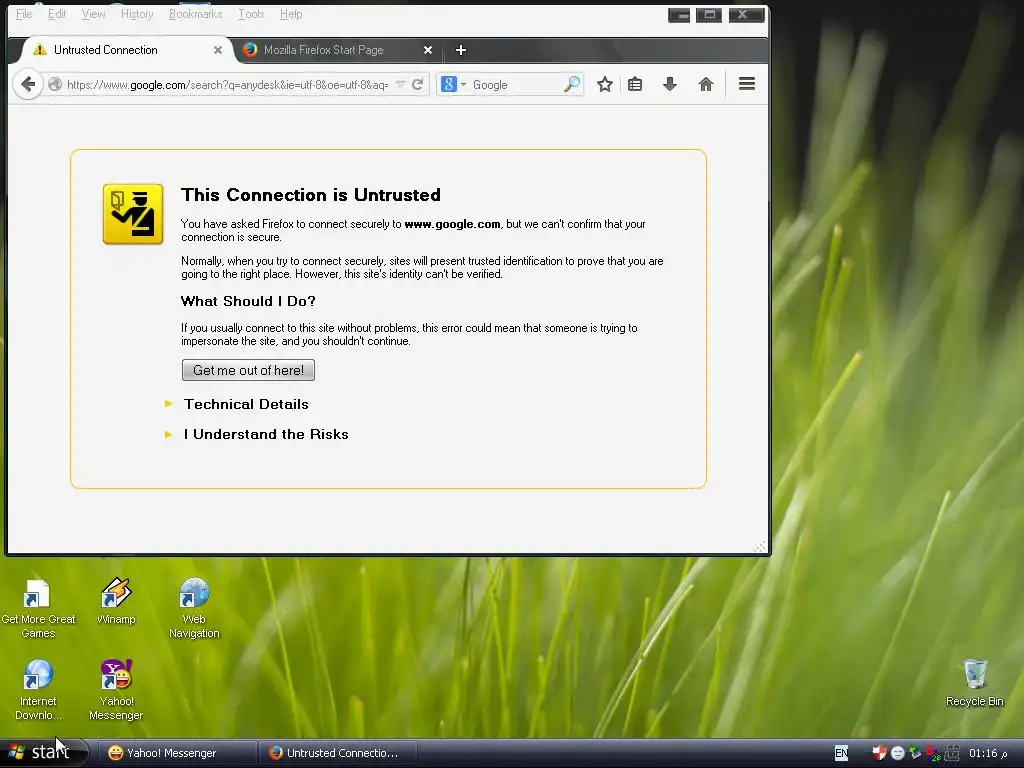Click the red shield security tray icon
Viewport: 1024px width, 768px height.
pos(880,753)
